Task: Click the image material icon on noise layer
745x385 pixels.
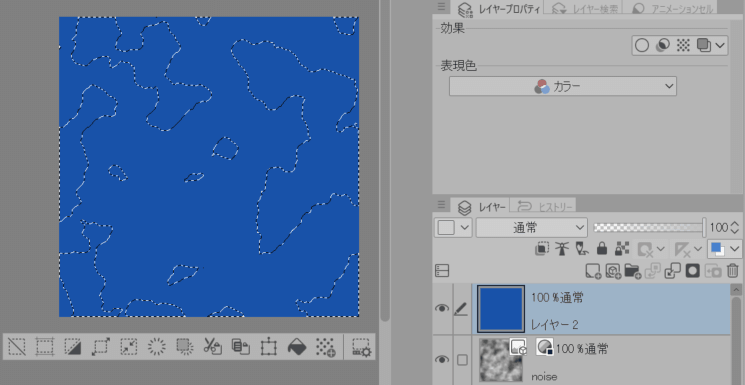Action: (518, 346)
